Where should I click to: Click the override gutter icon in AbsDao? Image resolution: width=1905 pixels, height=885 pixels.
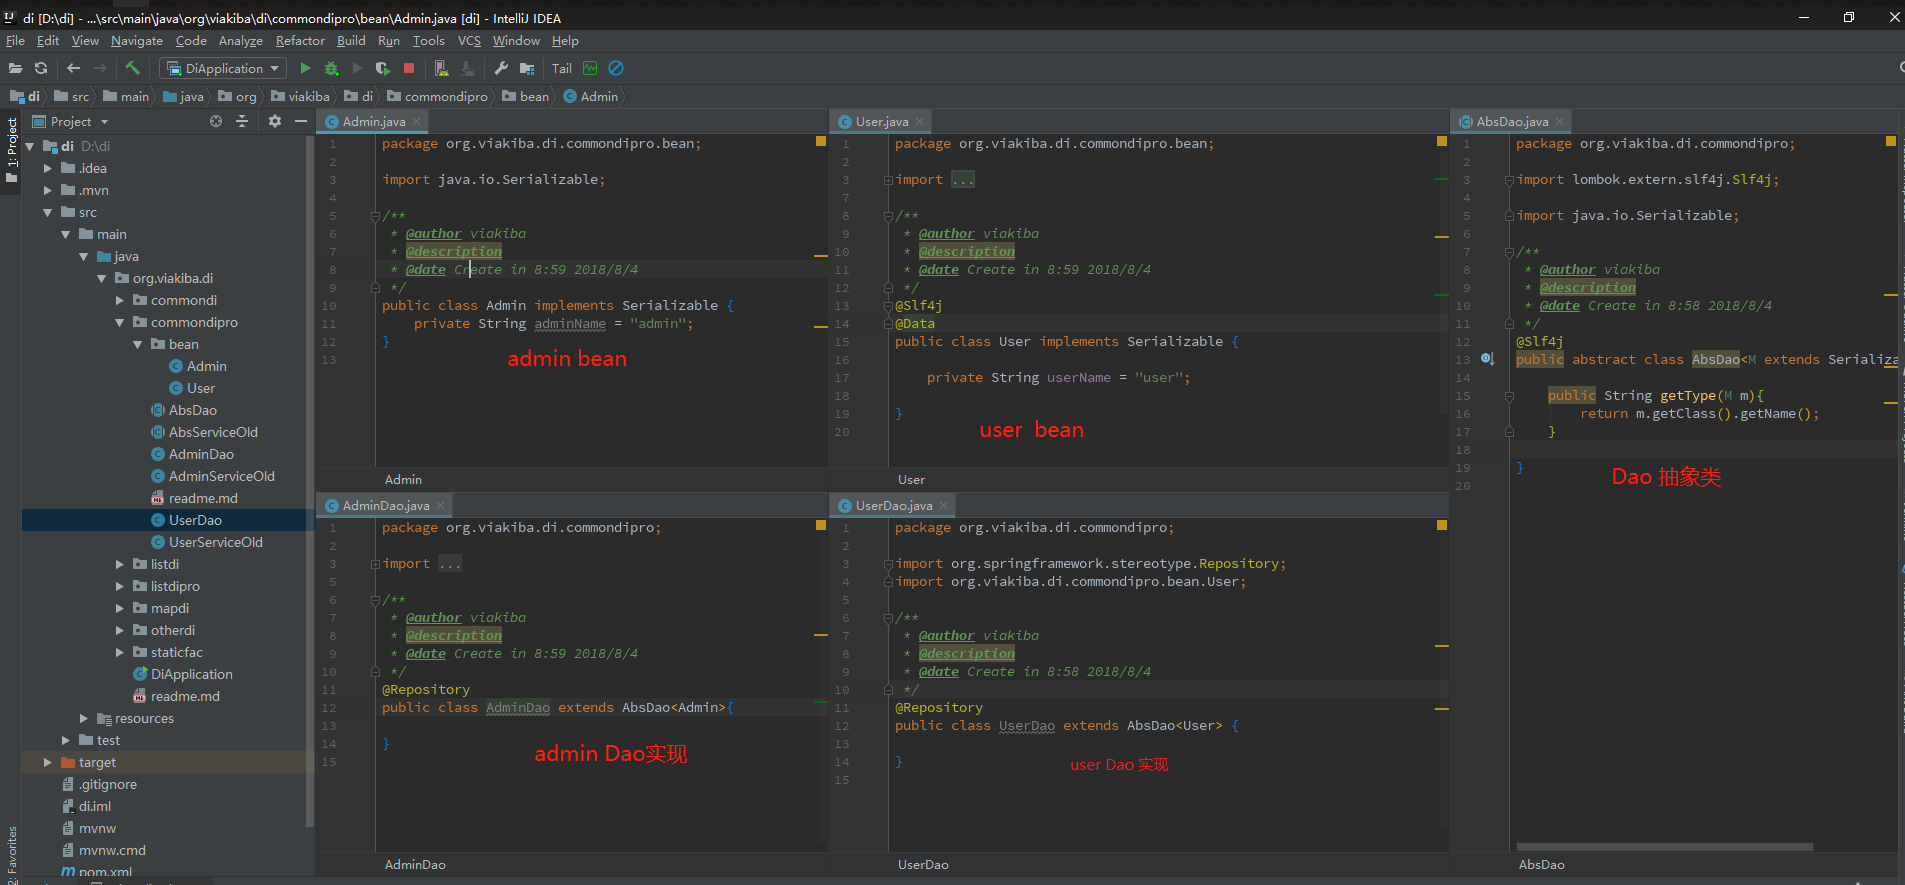pyautogui.click(x=1488, y=359)
